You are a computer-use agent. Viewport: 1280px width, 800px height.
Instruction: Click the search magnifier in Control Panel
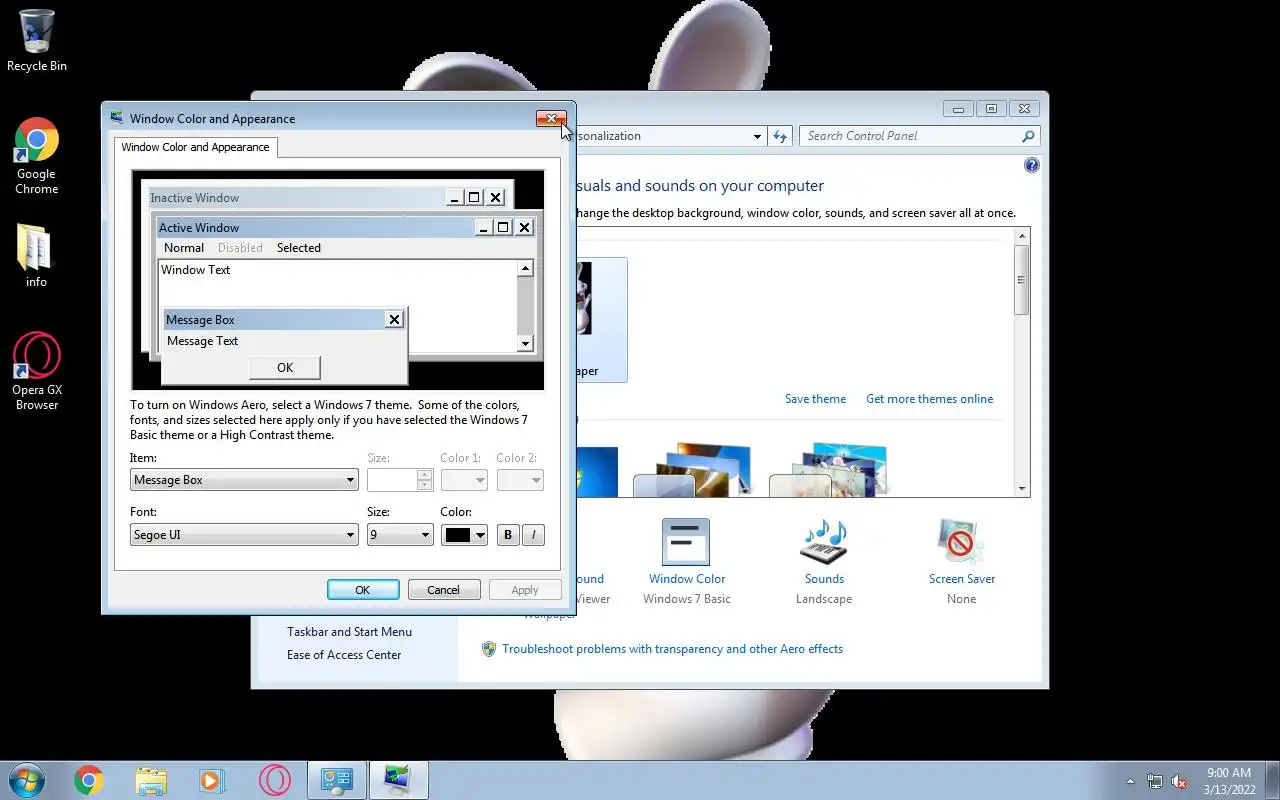(1028, 136)
